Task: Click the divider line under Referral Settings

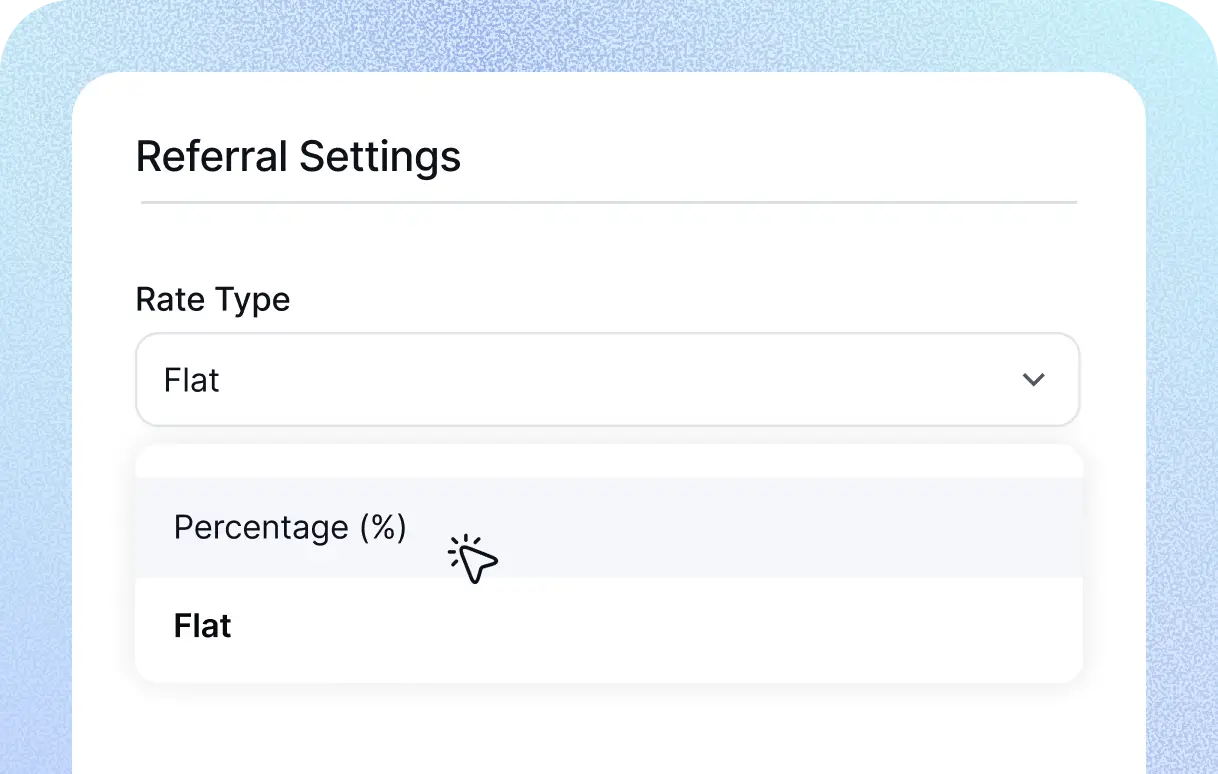Action: click(x=608, y=203)
